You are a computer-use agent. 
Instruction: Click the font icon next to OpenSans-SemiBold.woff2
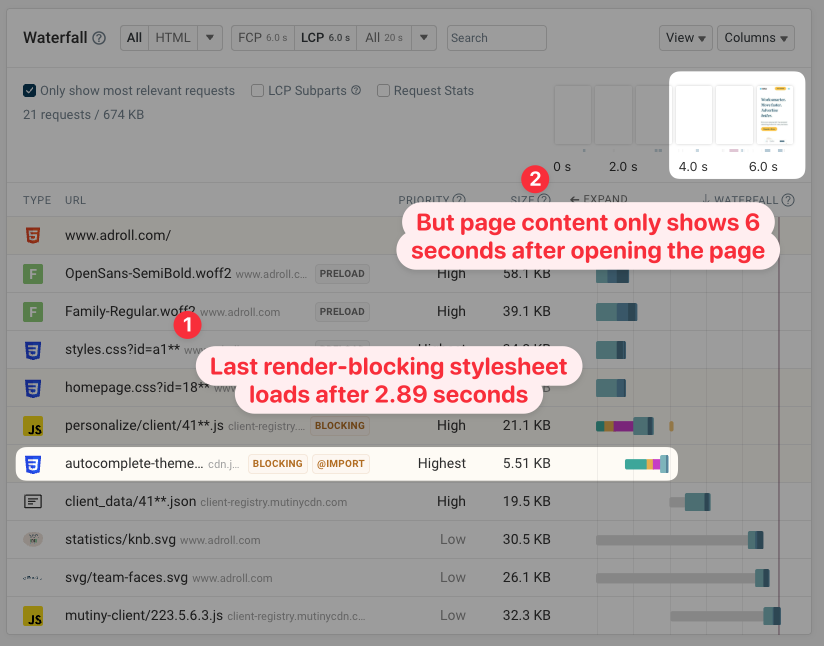pos(33,273)
